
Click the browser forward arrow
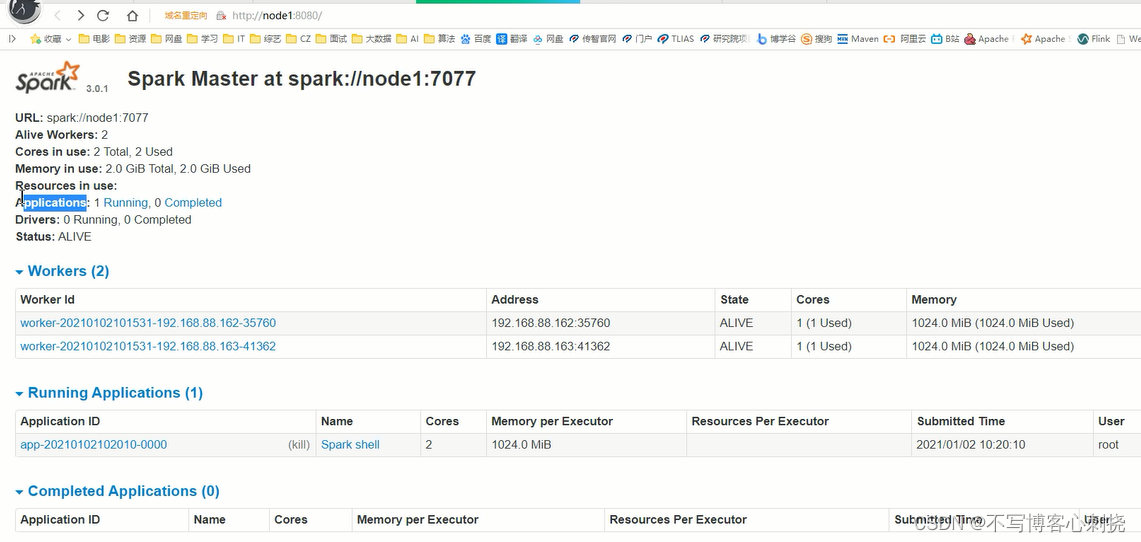(80, 15)
